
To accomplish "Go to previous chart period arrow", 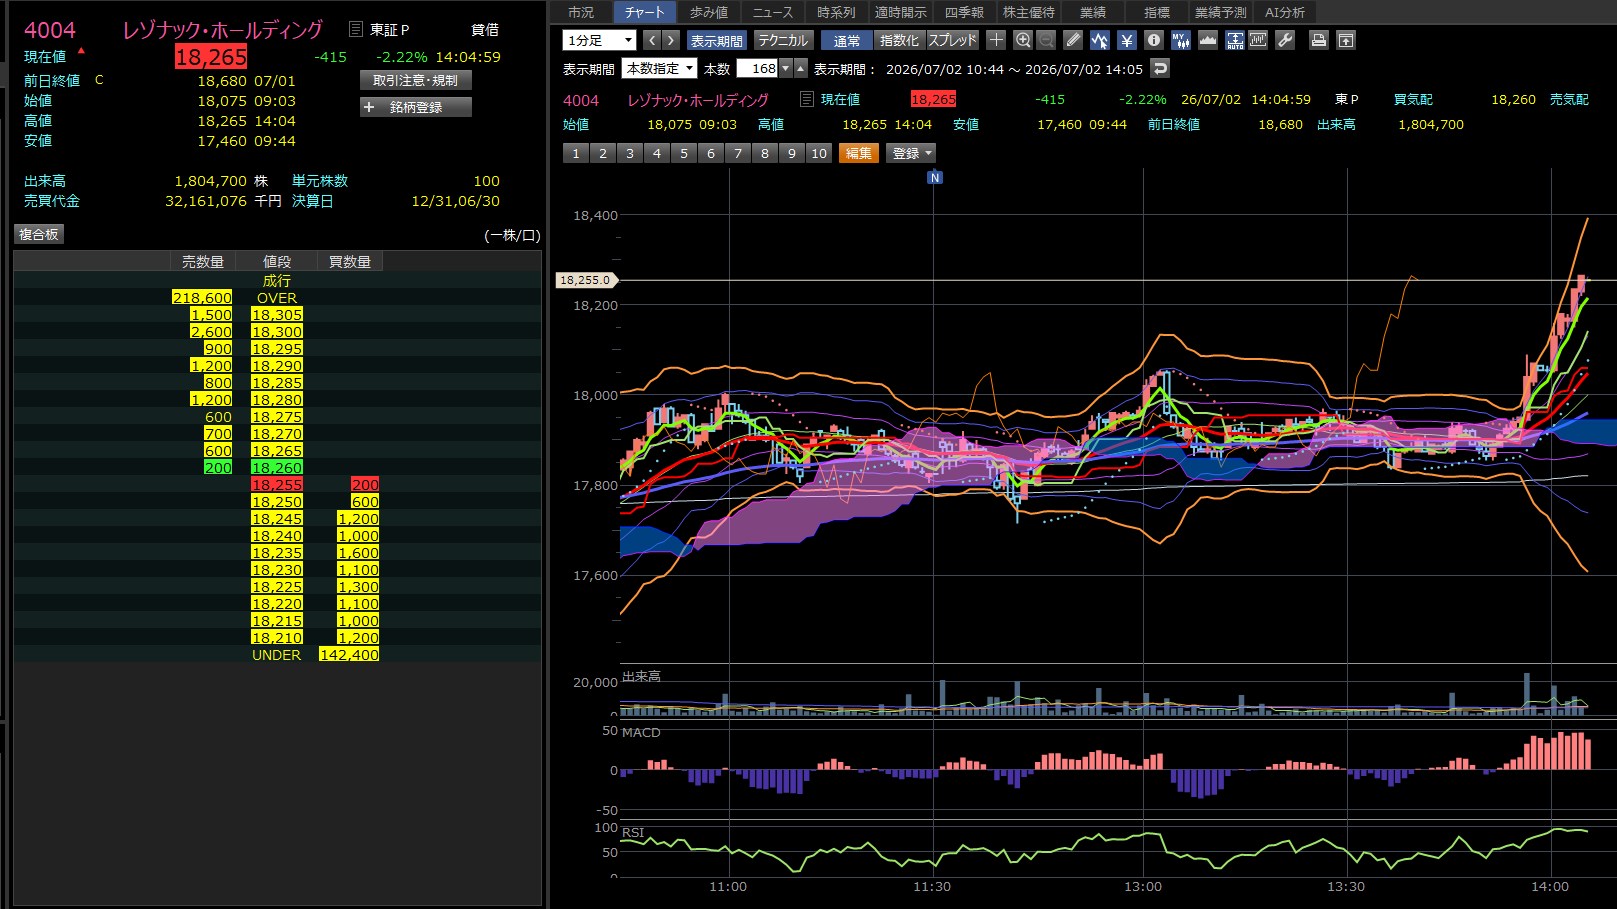I will pyautogui.click(x=652, y=40).
